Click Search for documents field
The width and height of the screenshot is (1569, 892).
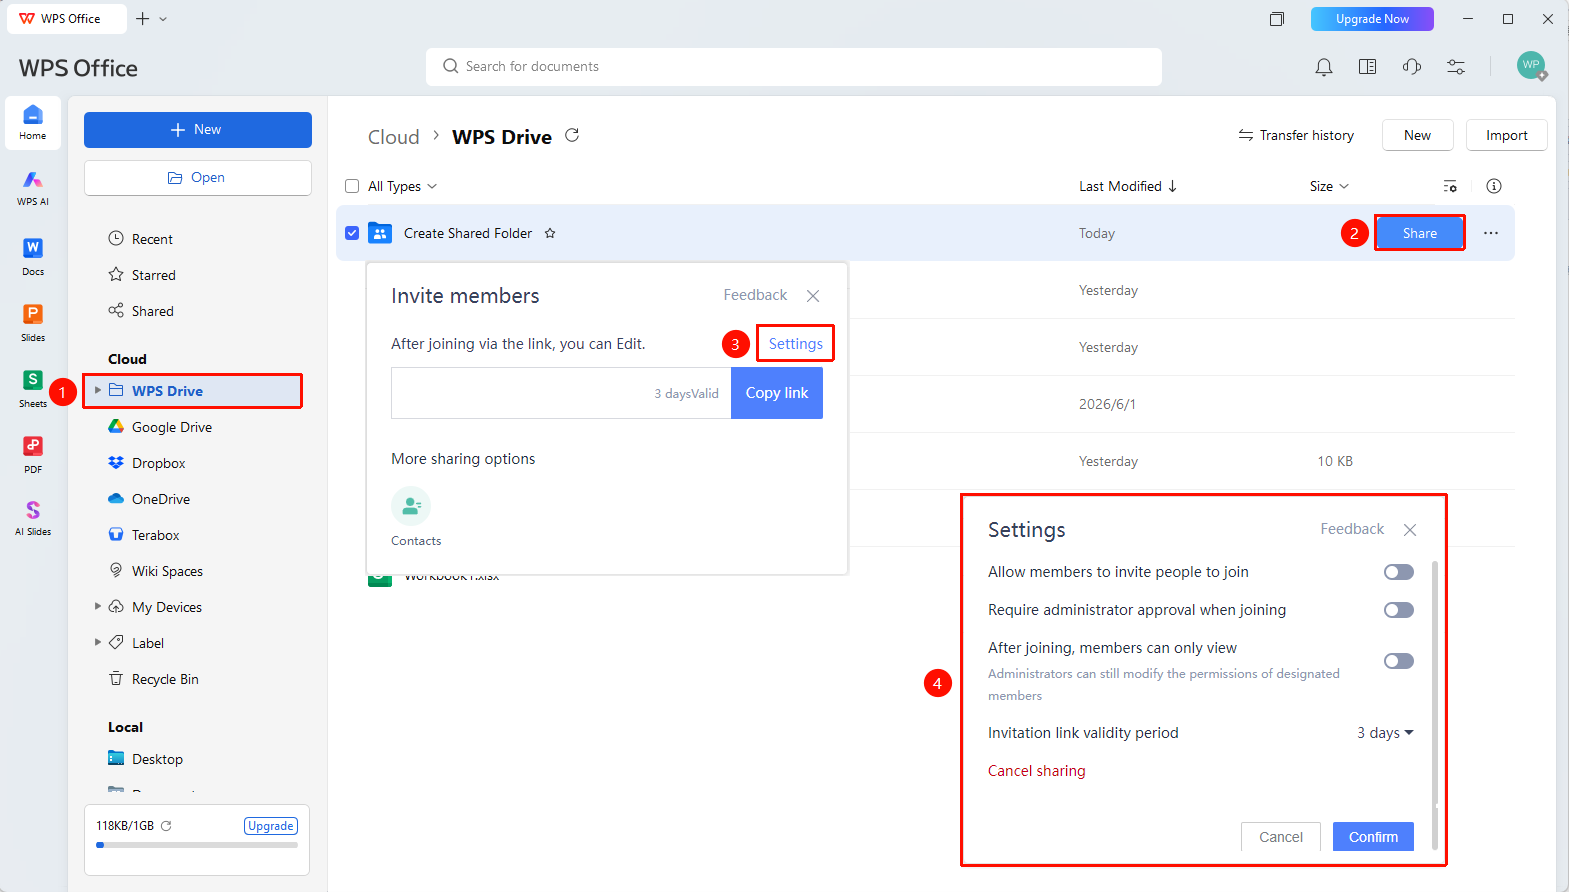[x=794, y=67]
